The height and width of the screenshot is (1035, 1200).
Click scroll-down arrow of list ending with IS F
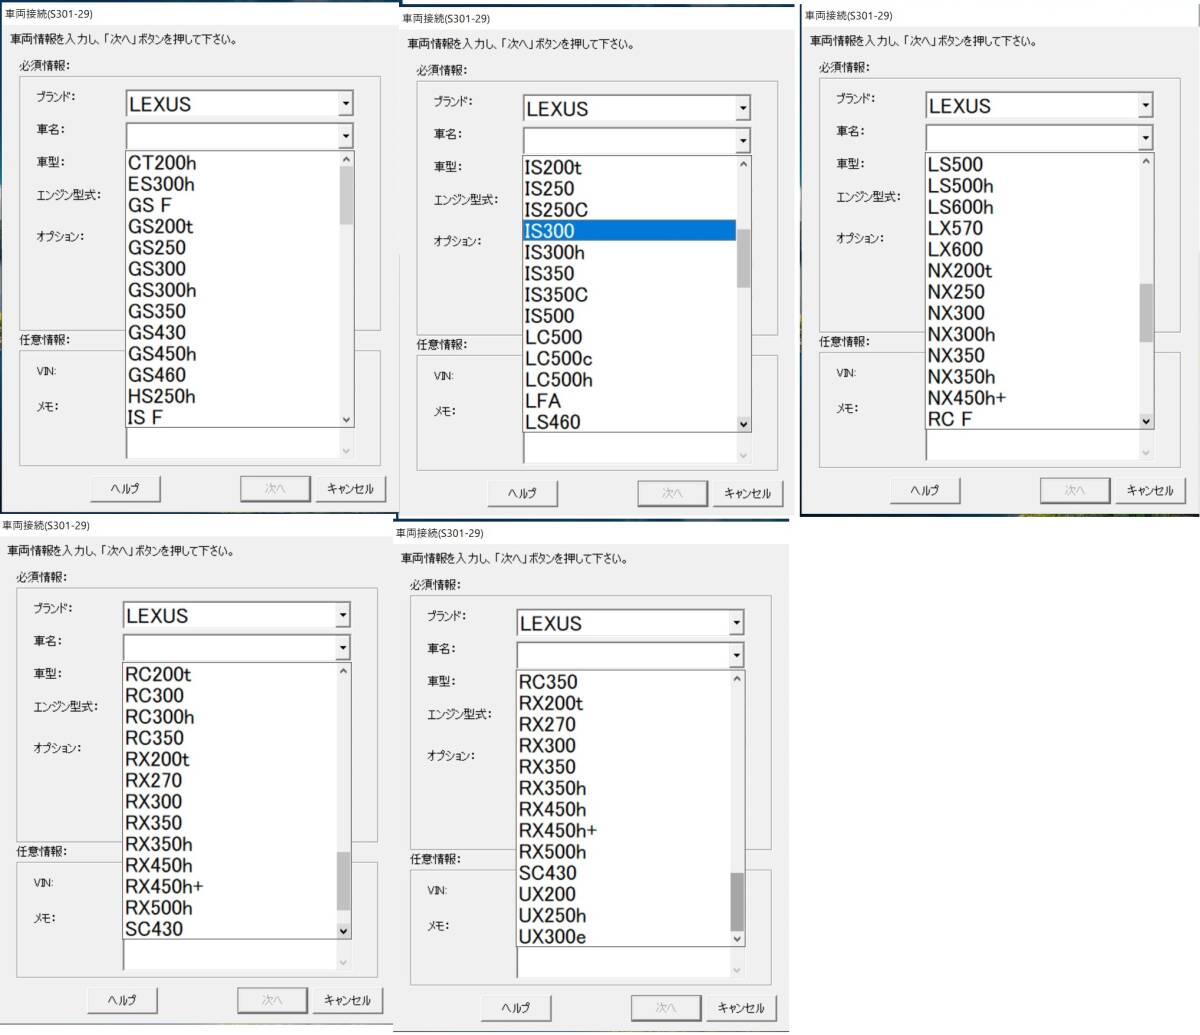point(346,420)
